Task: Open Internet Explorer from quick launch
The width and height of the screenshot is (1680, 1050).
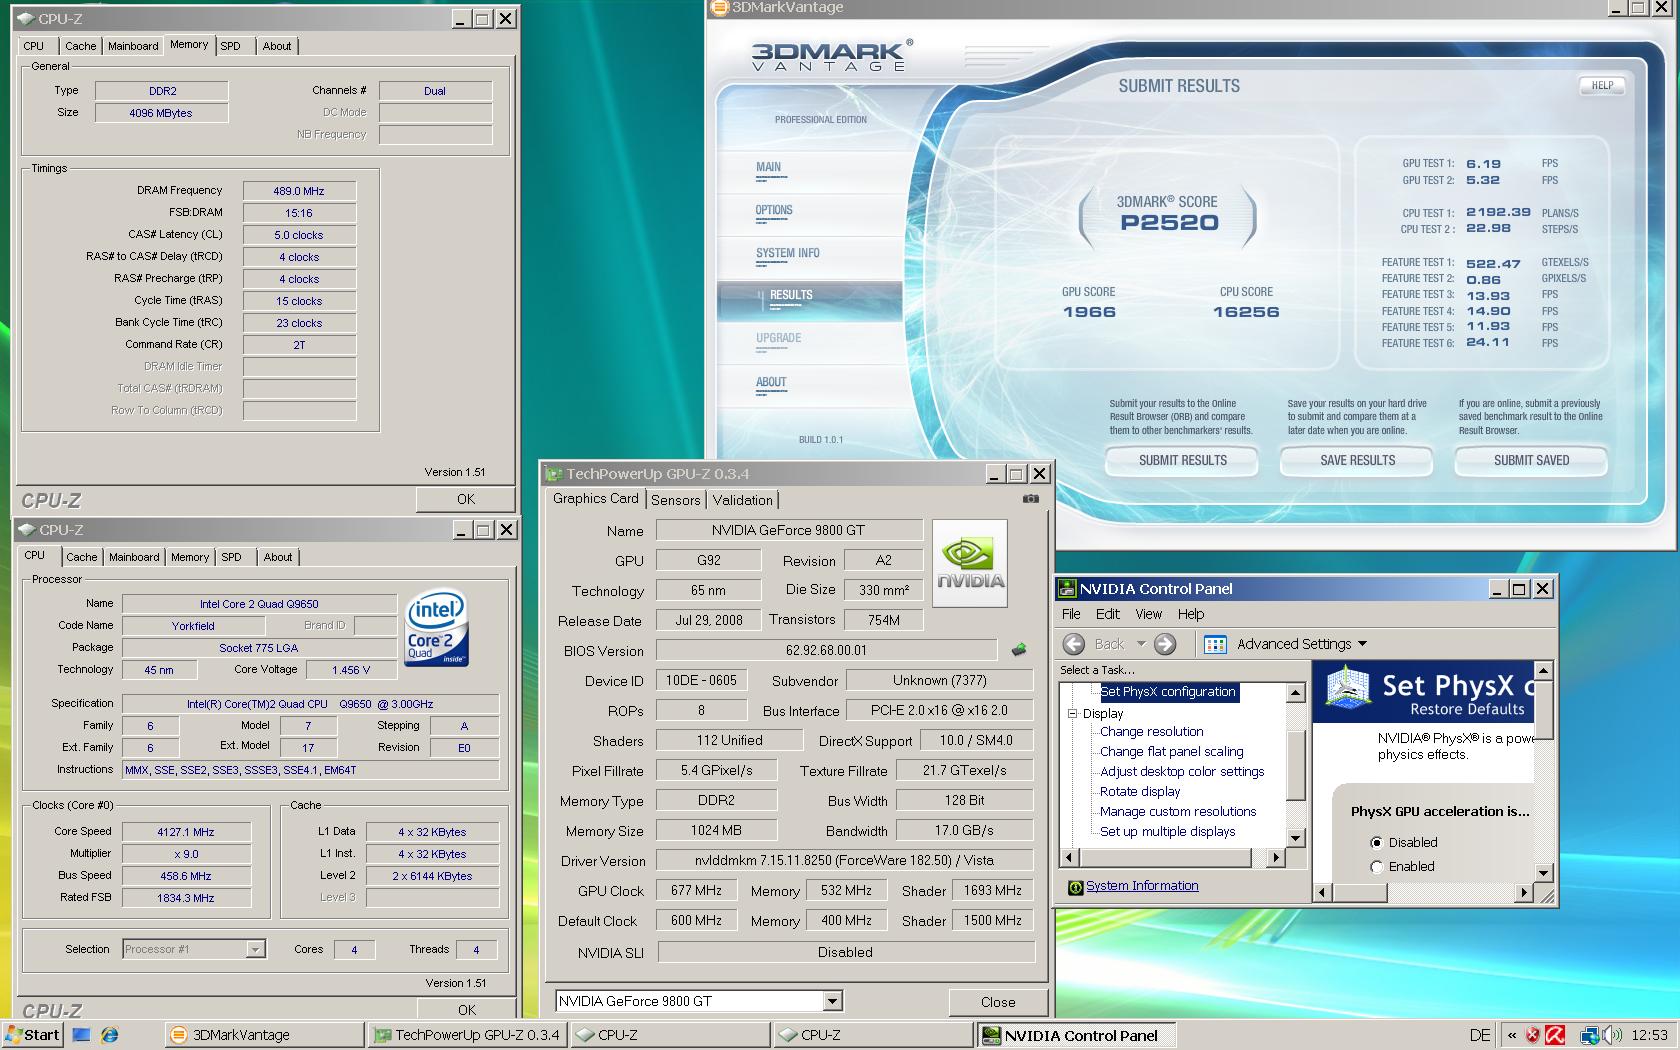Action: coord(110,1035)
